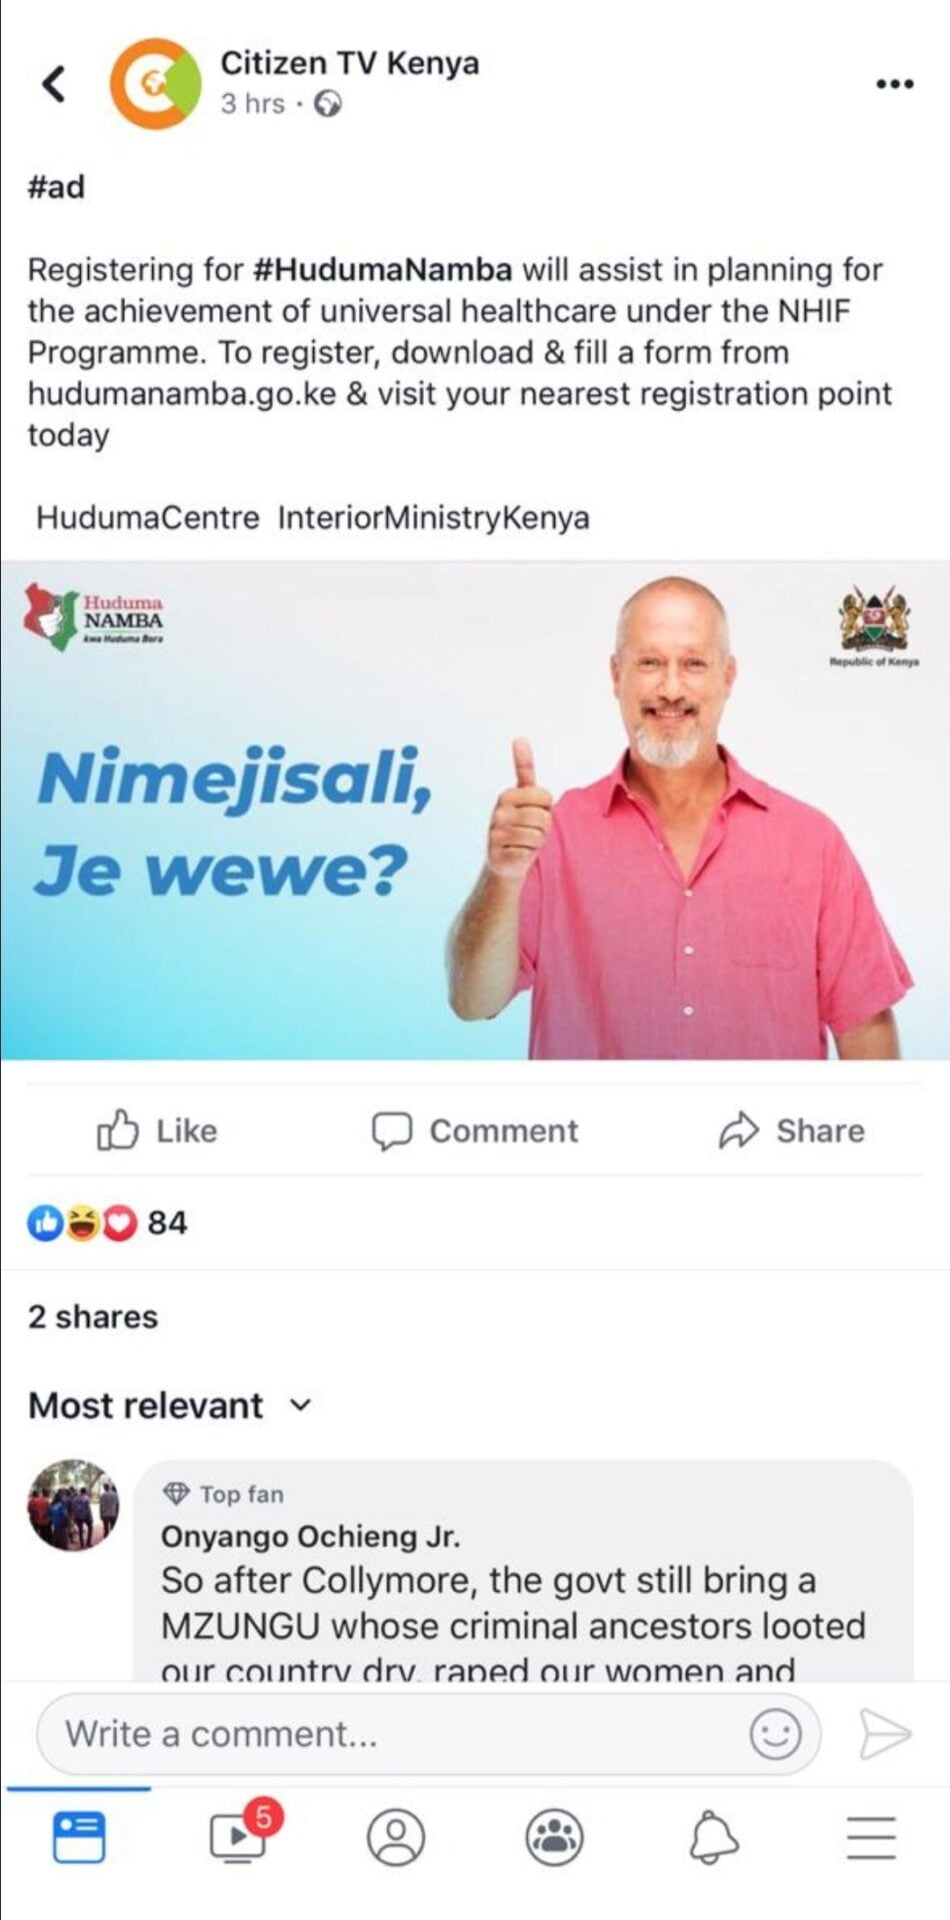View the 84 reactions list

pos(108,1222)
